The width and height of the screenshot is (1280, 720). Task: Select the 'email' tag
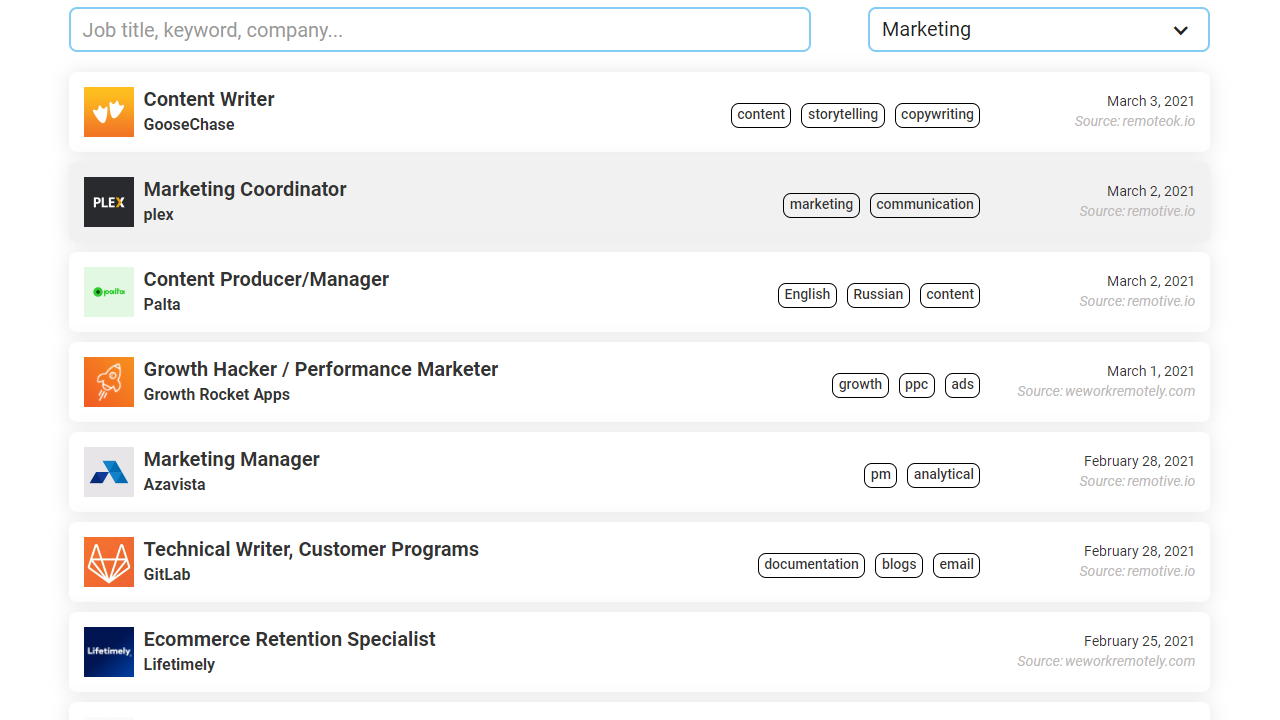pyautogui.click(x=956, y=565)
